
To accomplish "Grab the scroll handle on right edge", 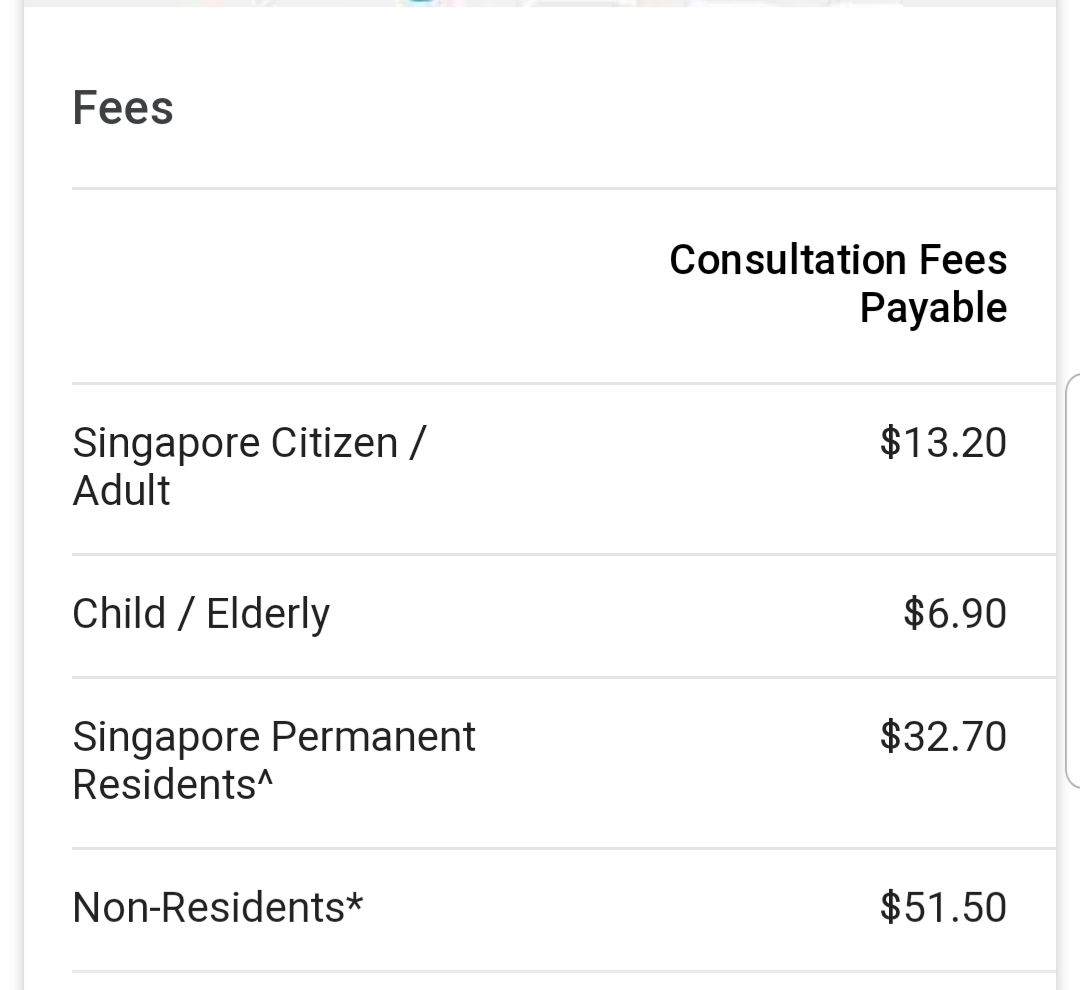I will 1072,580.
